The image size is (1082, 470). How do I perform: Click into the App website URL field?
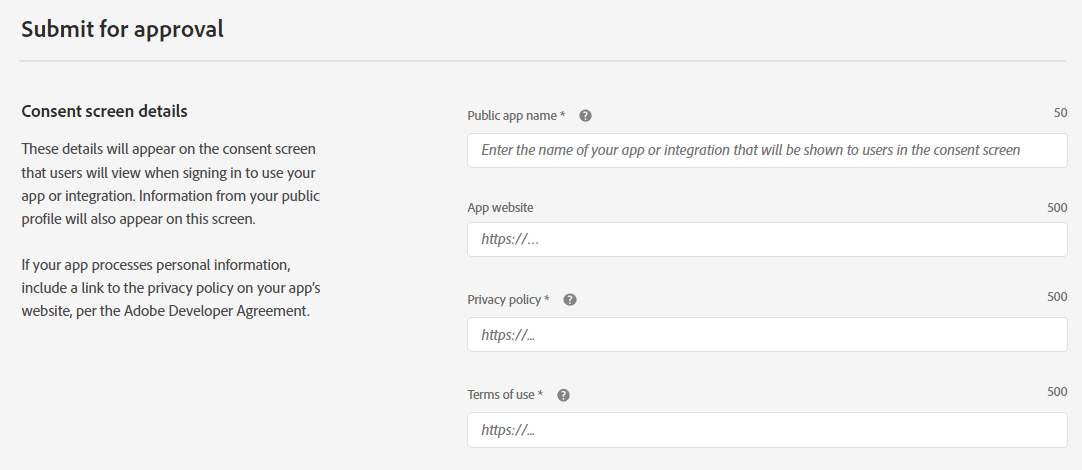(766, 240)
